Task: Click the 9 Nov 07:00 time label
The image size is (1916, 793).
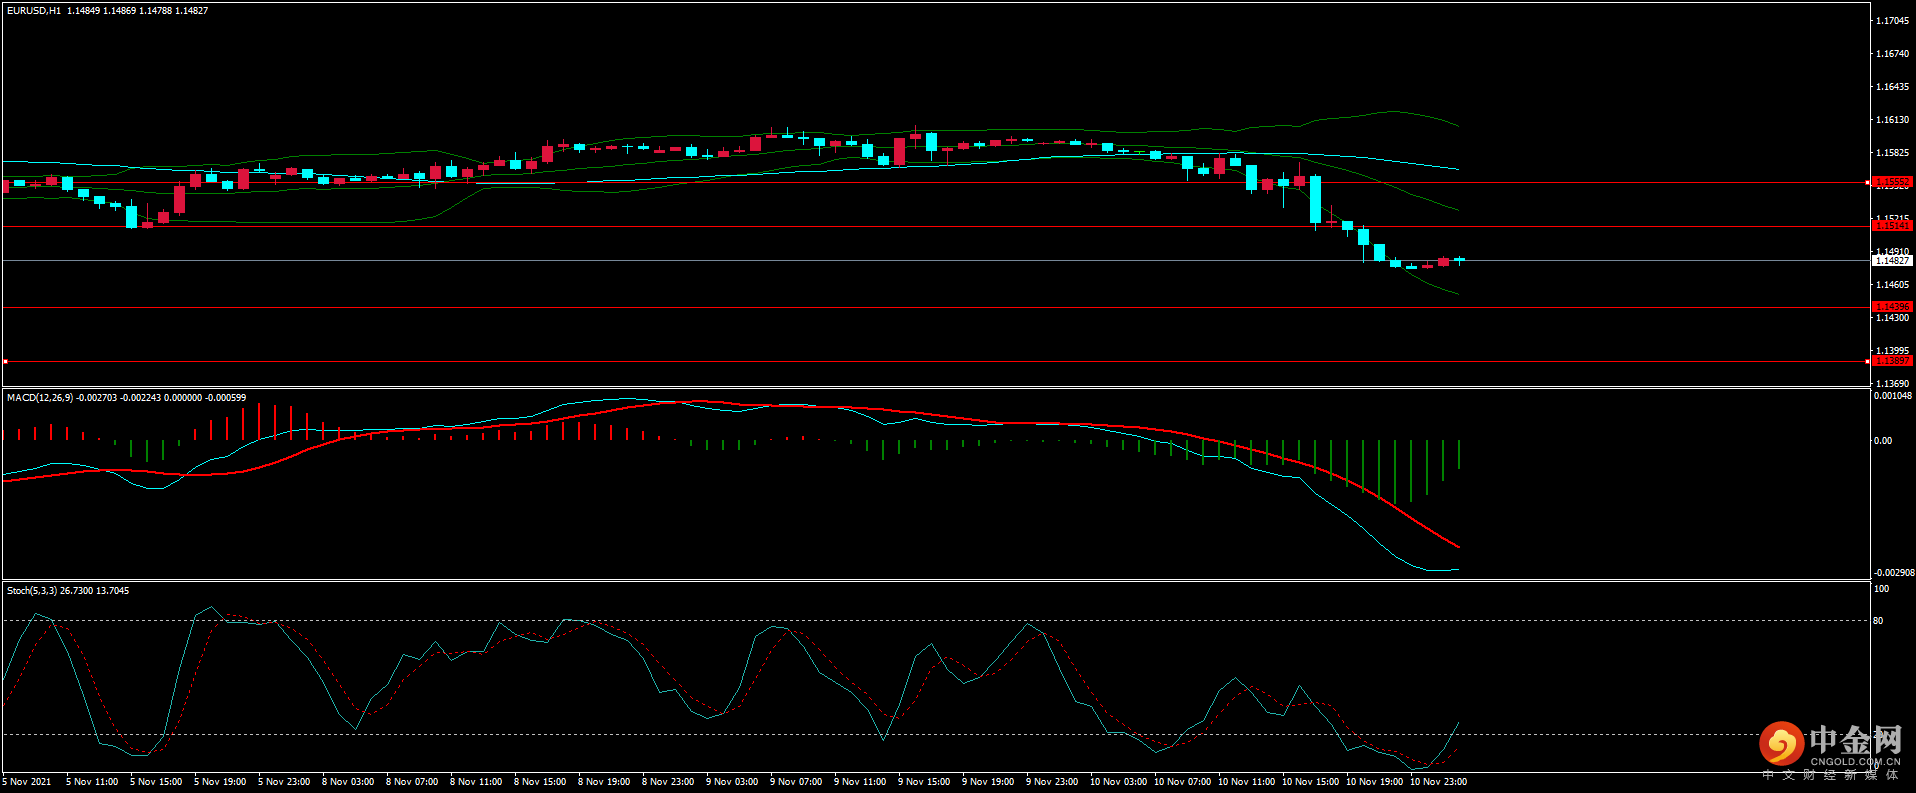Action: 796,782
